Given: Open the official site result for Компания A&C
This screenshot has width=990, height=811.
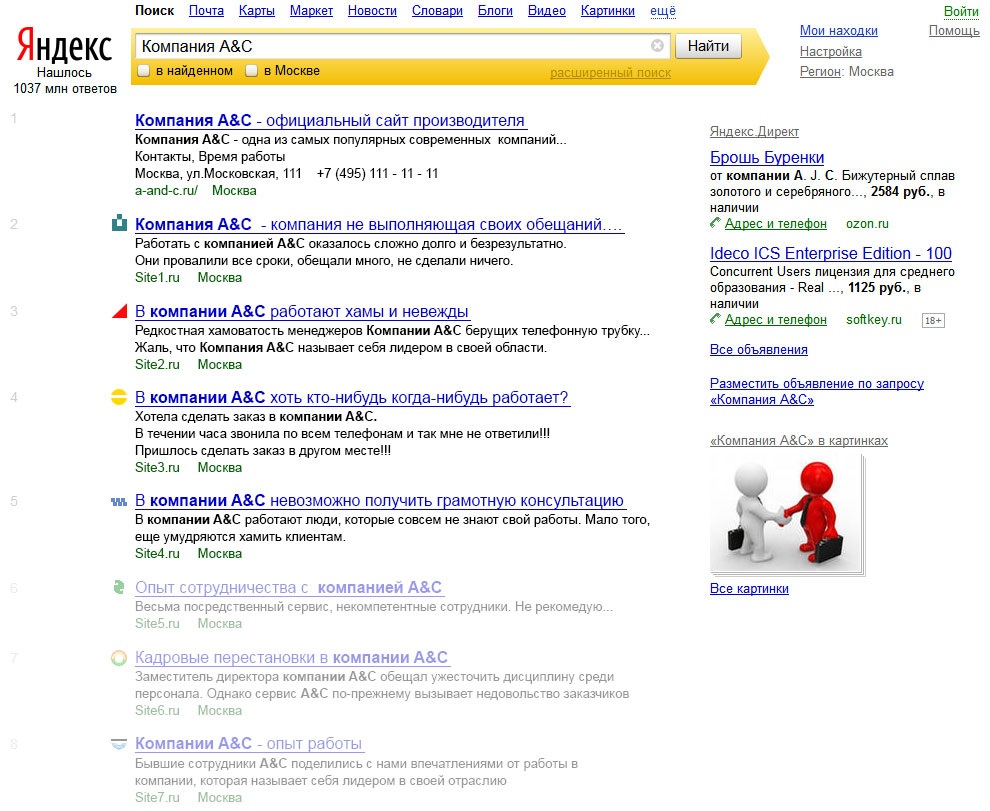Looking at the screenshot, I should [x=331, y=121].
